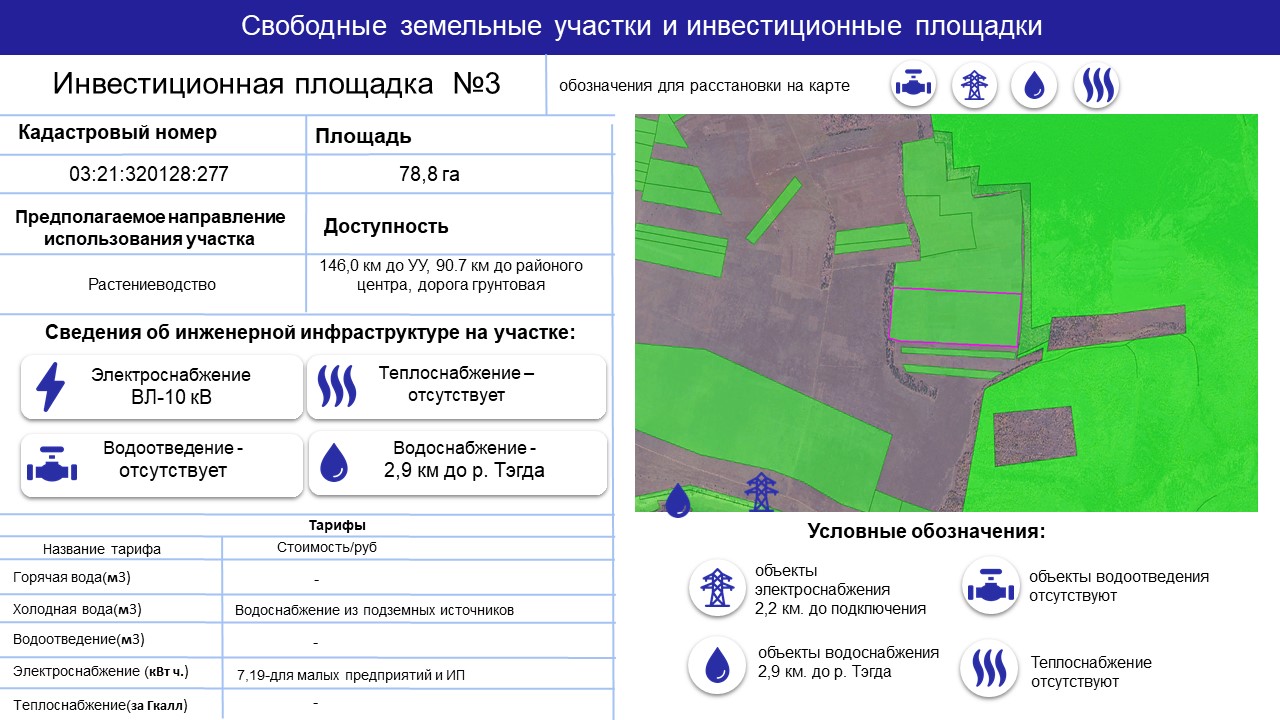Click Предполагаемое направление использования участка heading
The image size is (1280, 720).
pos(151,228)
